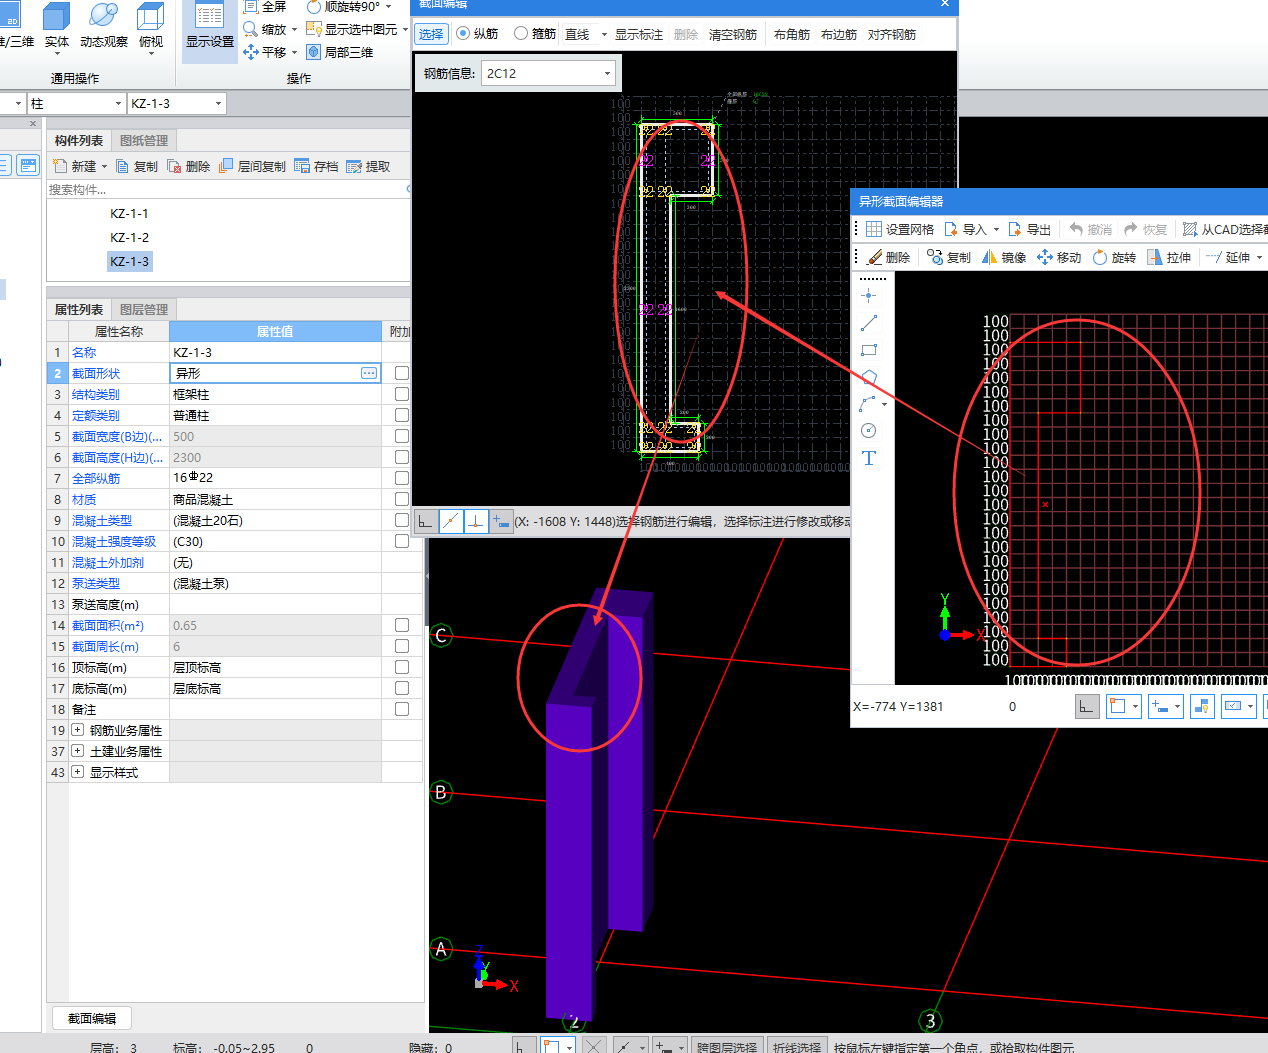
Task: Click 拉伸 stretch tool in the section editor
Action: click(1170, 258)
